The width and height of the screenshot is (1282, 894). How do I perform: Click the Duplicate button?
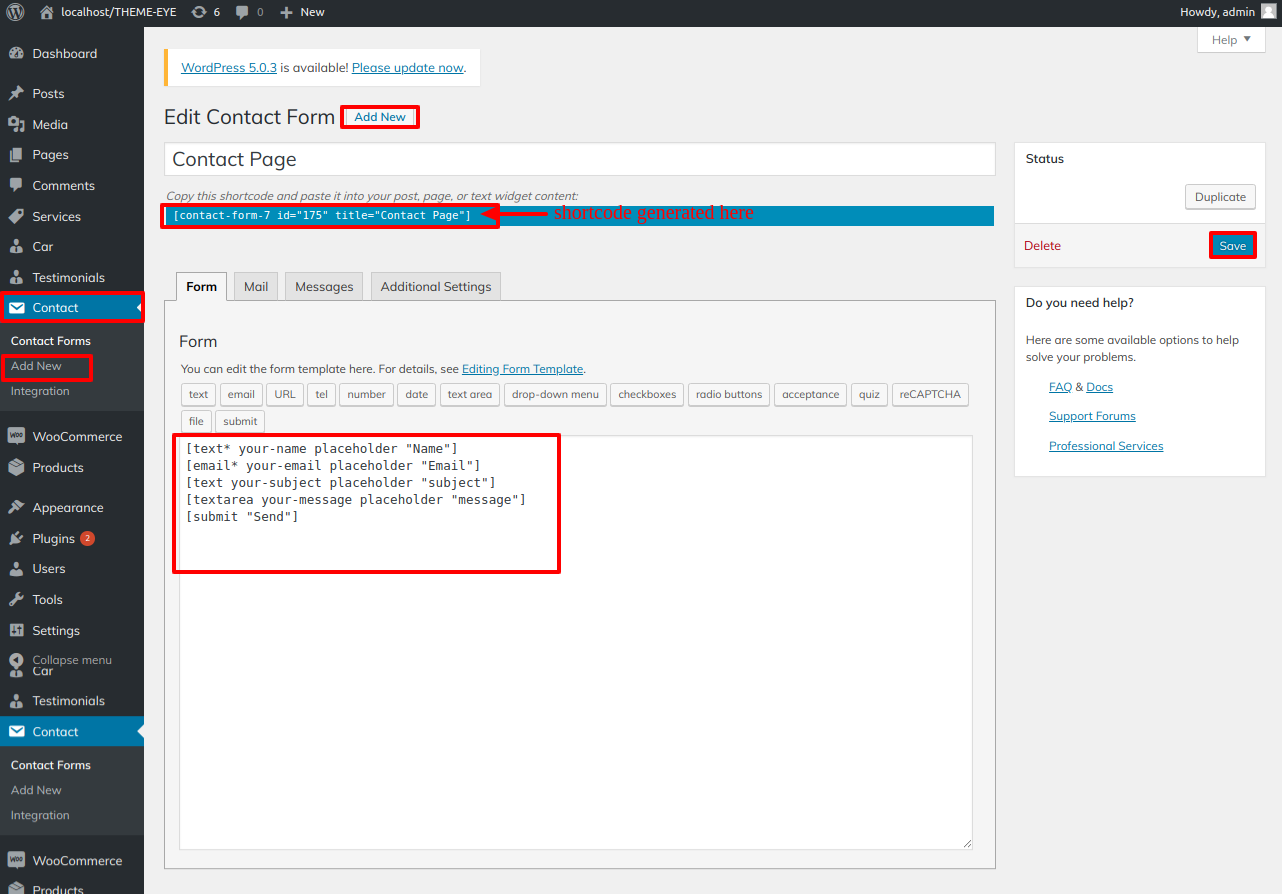pyautogui.click(x=1220, y=197)
